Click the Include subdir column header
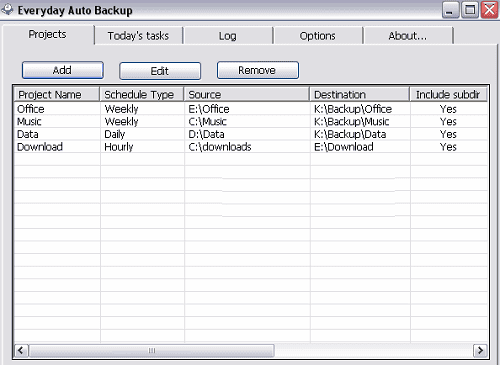The width and height of the screenshot is (500, 365). 448,94
